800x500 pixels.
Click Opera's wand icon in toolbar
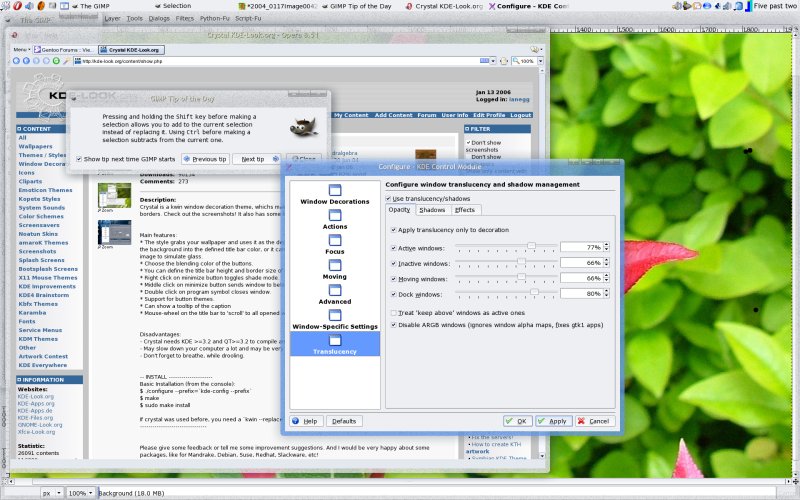(x=66, y=61)
